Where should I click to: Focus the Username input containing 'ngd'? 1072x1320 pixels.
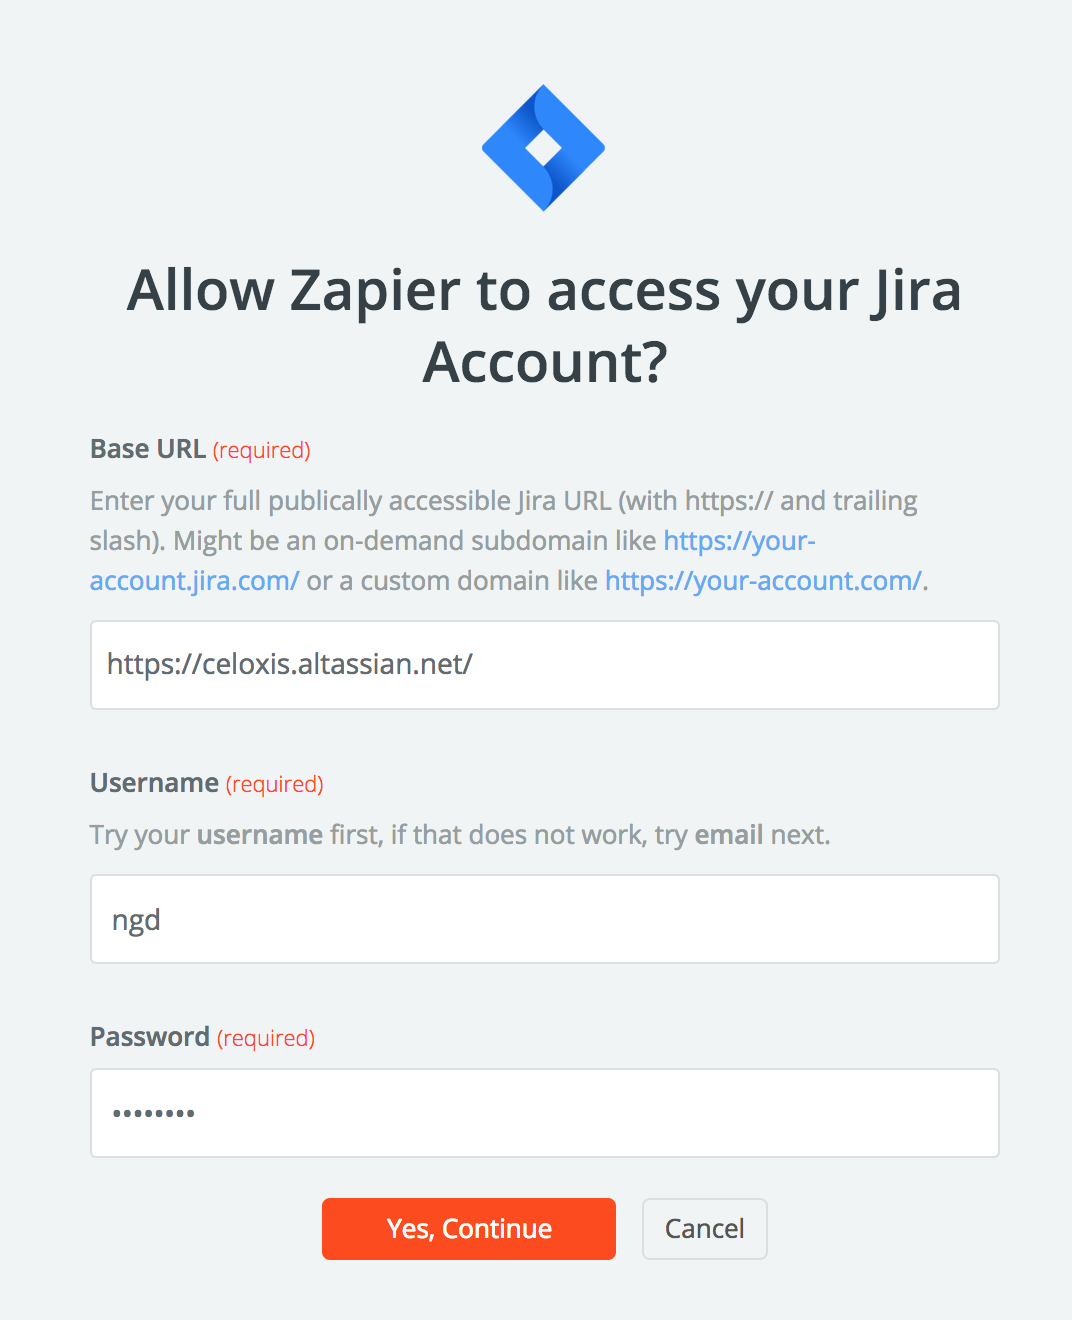tap(544, 919)
